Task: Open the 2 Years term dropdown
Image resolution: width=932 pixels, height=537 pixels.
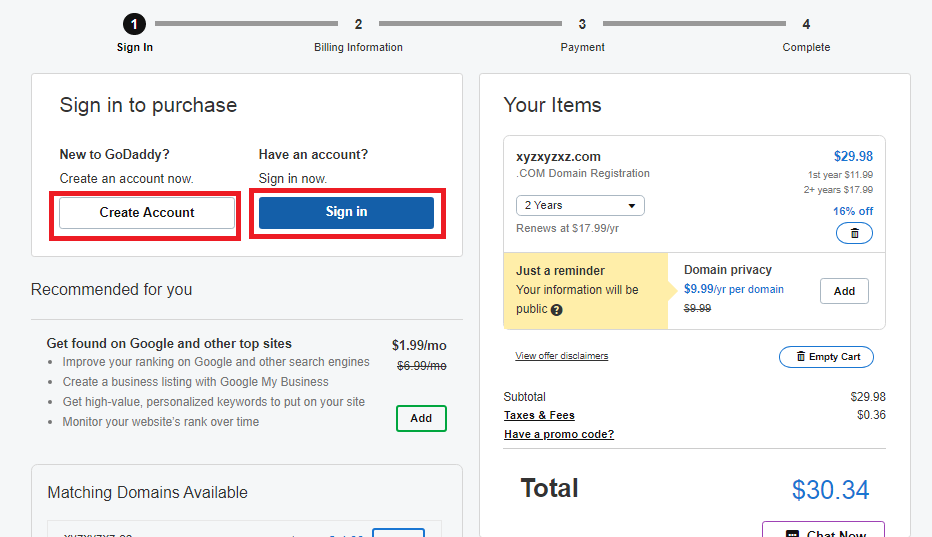Action: (x=580, y=205)
